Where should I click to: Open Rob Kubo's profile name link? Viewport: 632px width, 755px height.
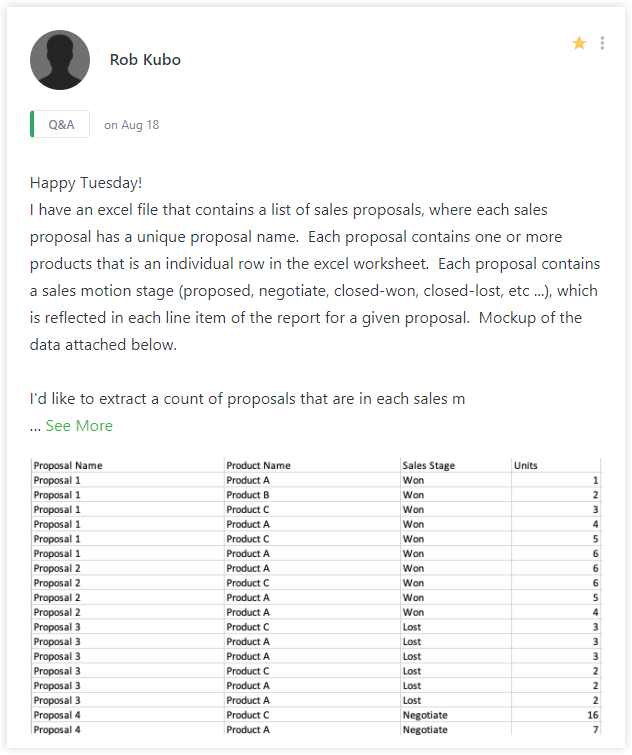pos(145,60)
